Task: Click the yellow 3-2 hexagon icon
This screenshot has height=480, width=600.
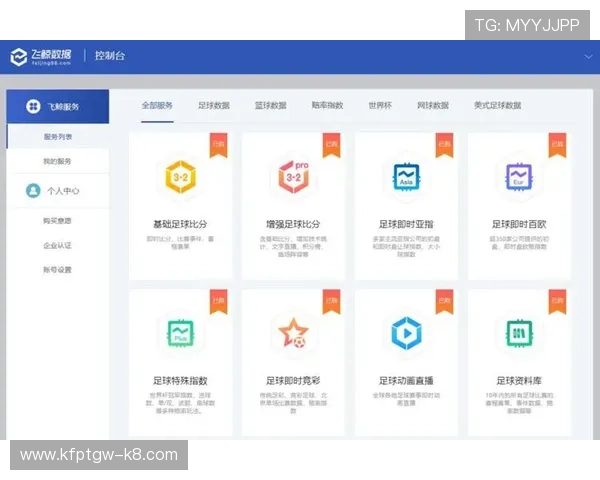Action: [181, 177]
